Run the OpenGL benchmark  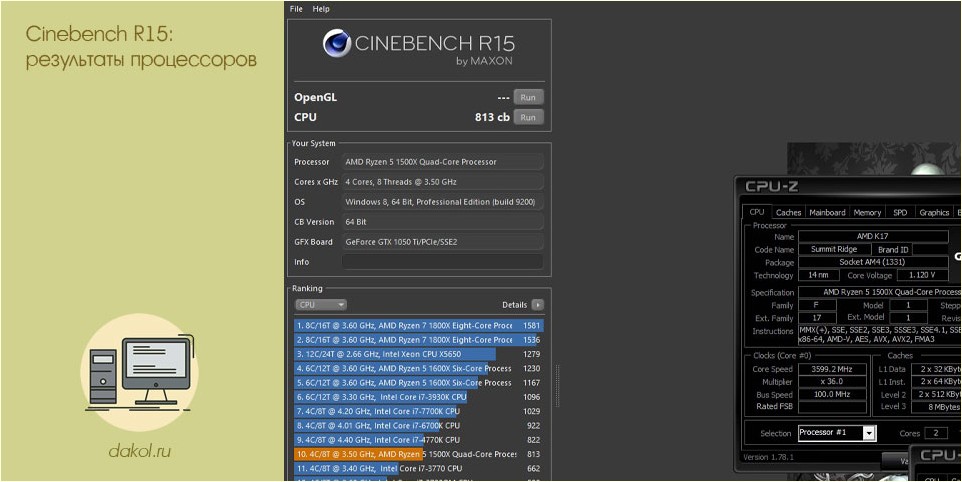(528, 98)
